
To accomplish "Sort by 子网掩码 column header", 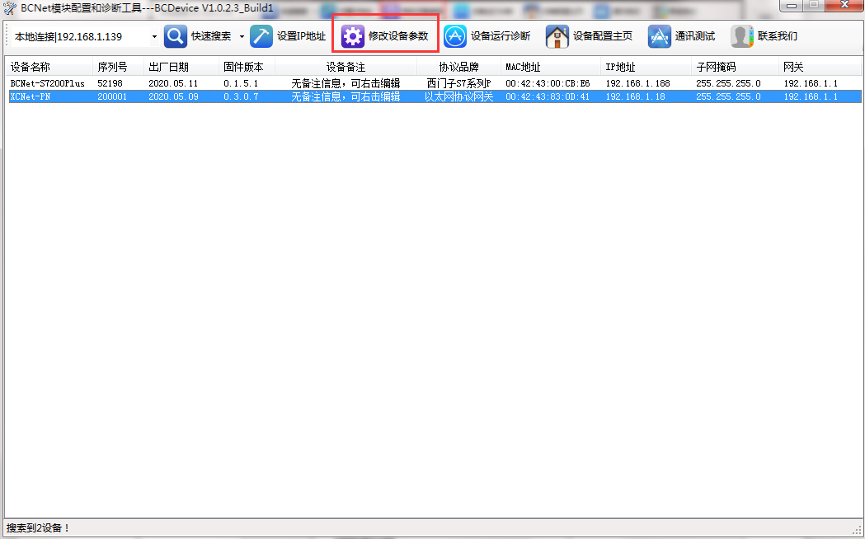I will tap(735, 67).
